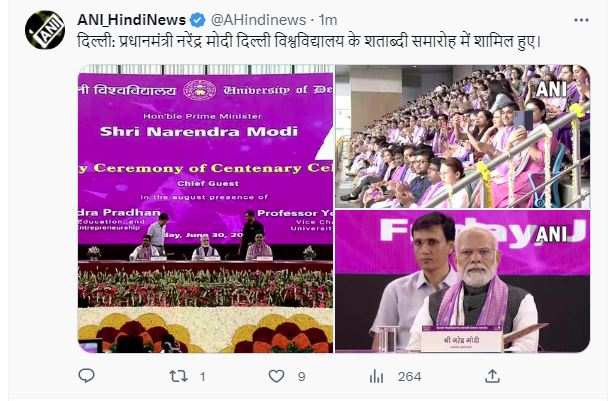Click the Shri Narendra Modi banner text
This screenshot has height=401, width=614.
click(x=199, y=132)
